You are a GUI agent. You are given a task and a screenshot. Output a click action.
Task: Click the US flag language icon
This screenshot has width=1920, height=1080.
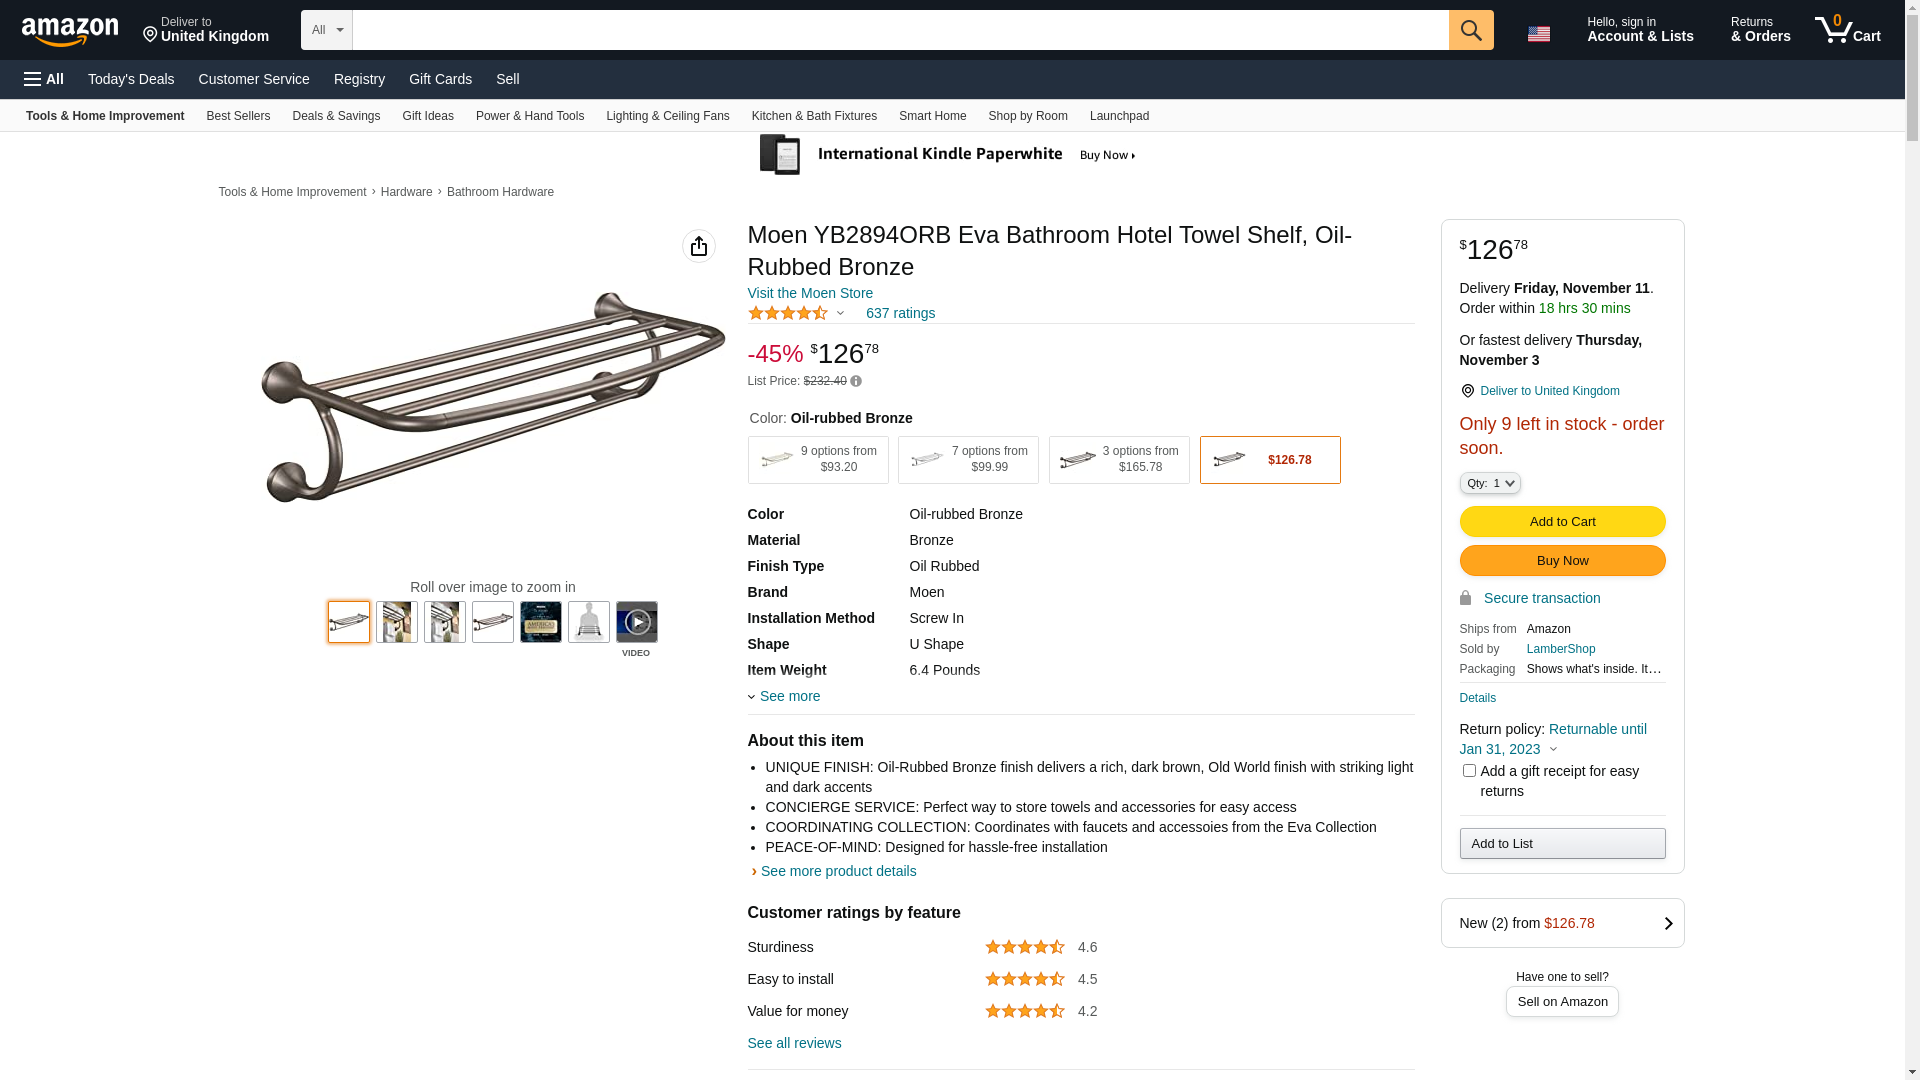pos(1538,34)
